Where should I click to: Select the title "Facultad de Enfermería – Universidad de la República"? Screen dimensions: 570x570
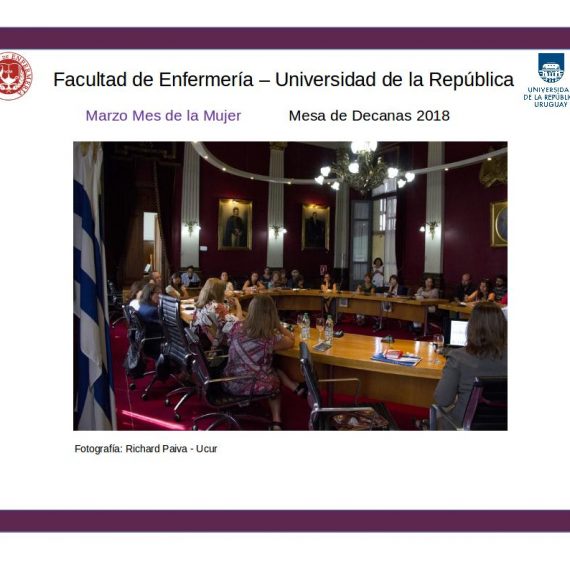(284, 80)
